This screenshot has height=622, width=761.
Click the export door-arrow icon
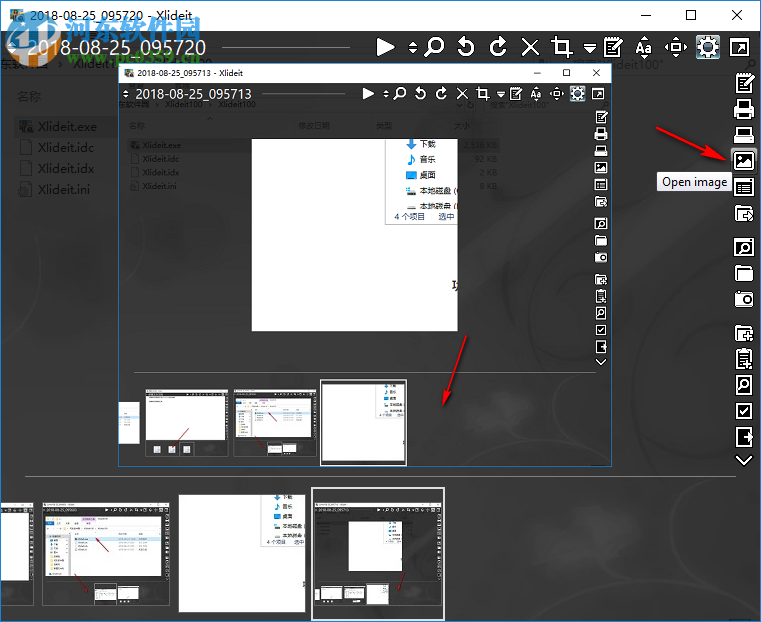pos(744,437)
